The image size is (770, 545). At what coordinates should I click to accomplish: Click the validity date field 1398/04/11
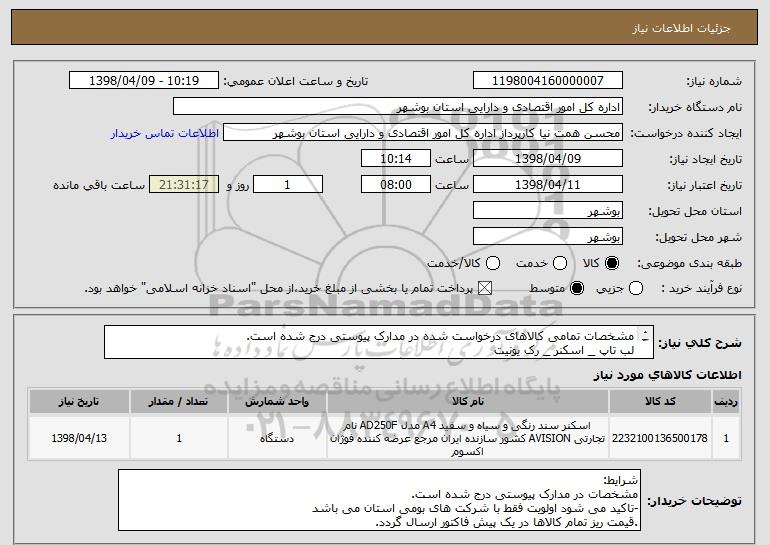click(548, 185)
